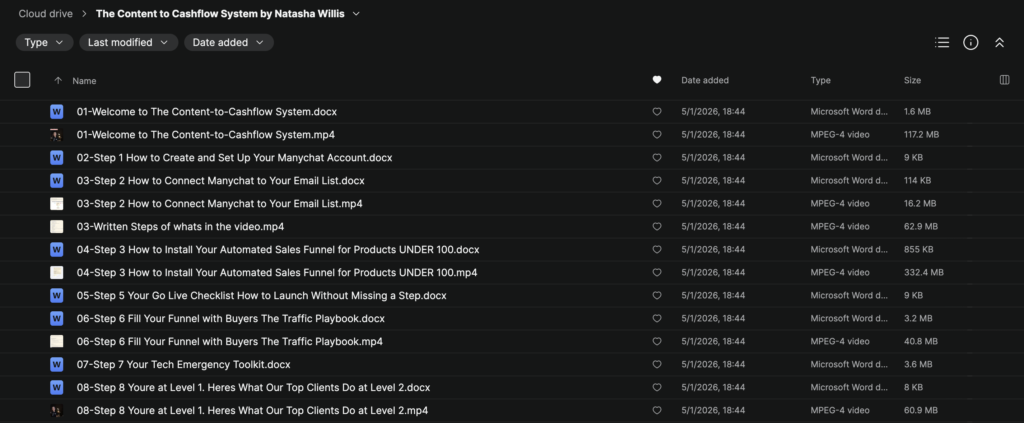This screenshot has width=1024, height=423.
Task: Click heart icon for 08-Step 8 mp4
Action: [x=657, y=411]
